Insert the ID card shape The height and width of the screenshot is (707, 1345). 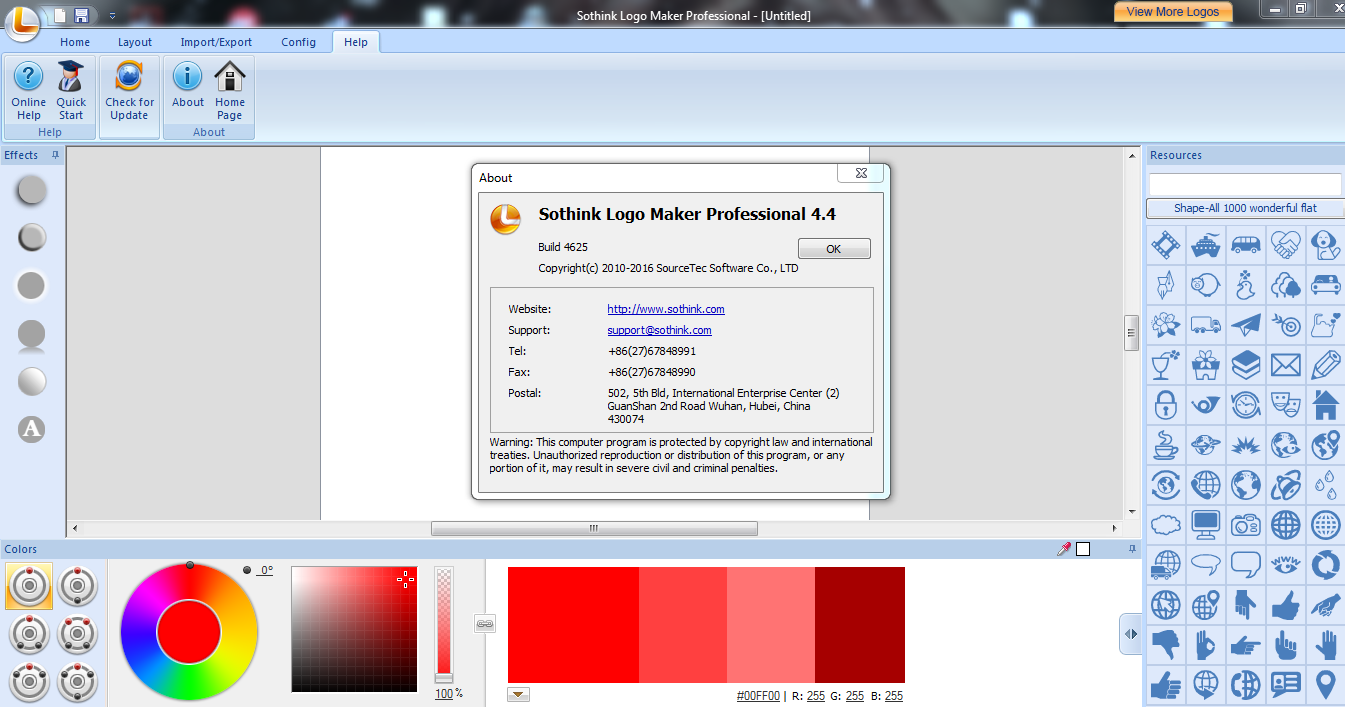pos(1286,685)
